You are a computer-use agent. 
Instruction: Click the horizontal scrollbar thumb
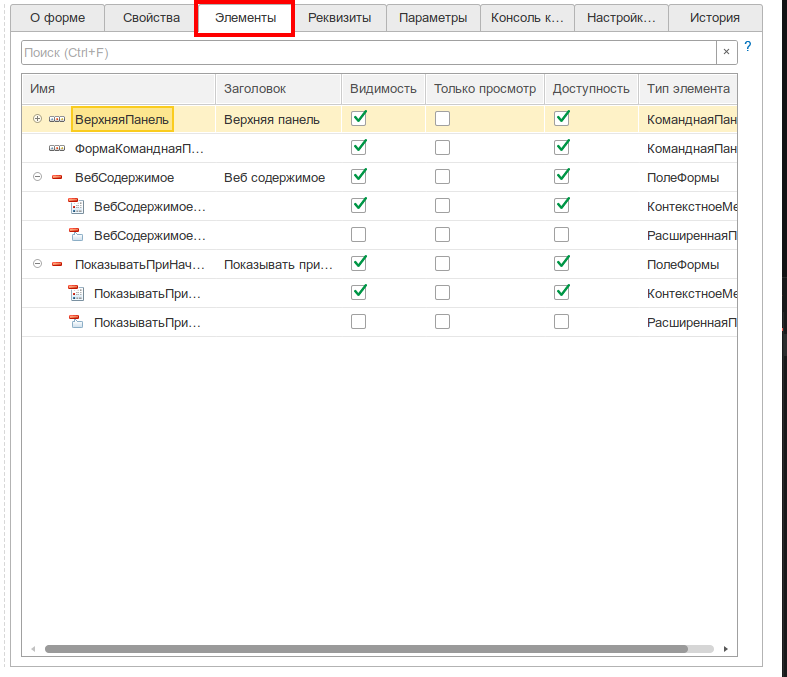(366, 649)
